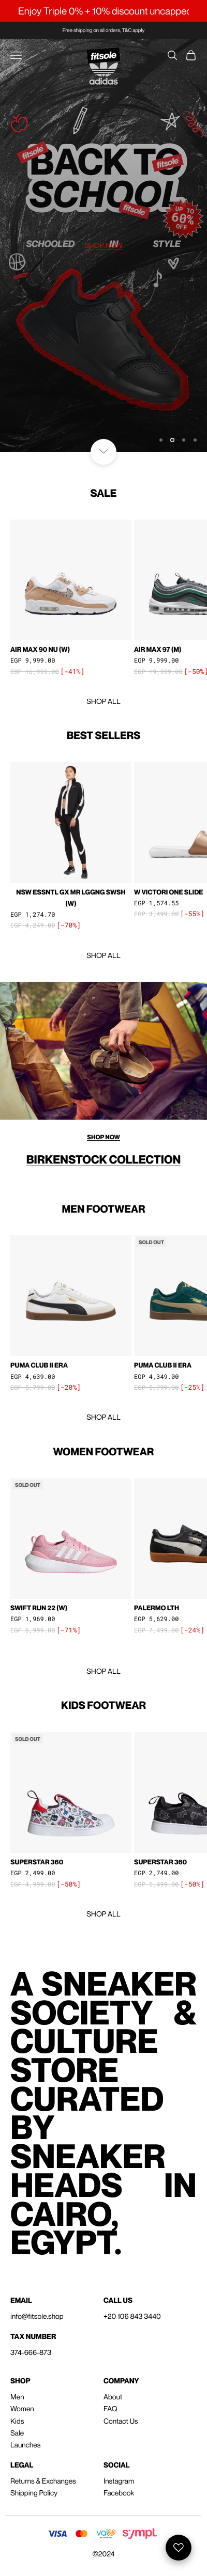Open the Air Max 90 NU (W) product

(x=71, y=580)
